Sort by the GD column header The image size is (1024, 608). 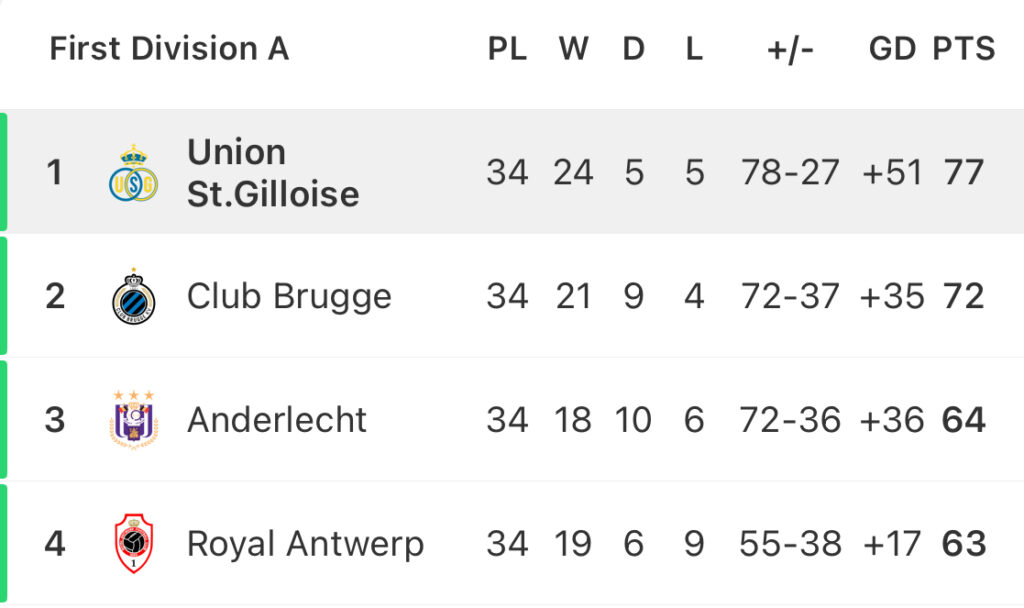click(892, 49)
